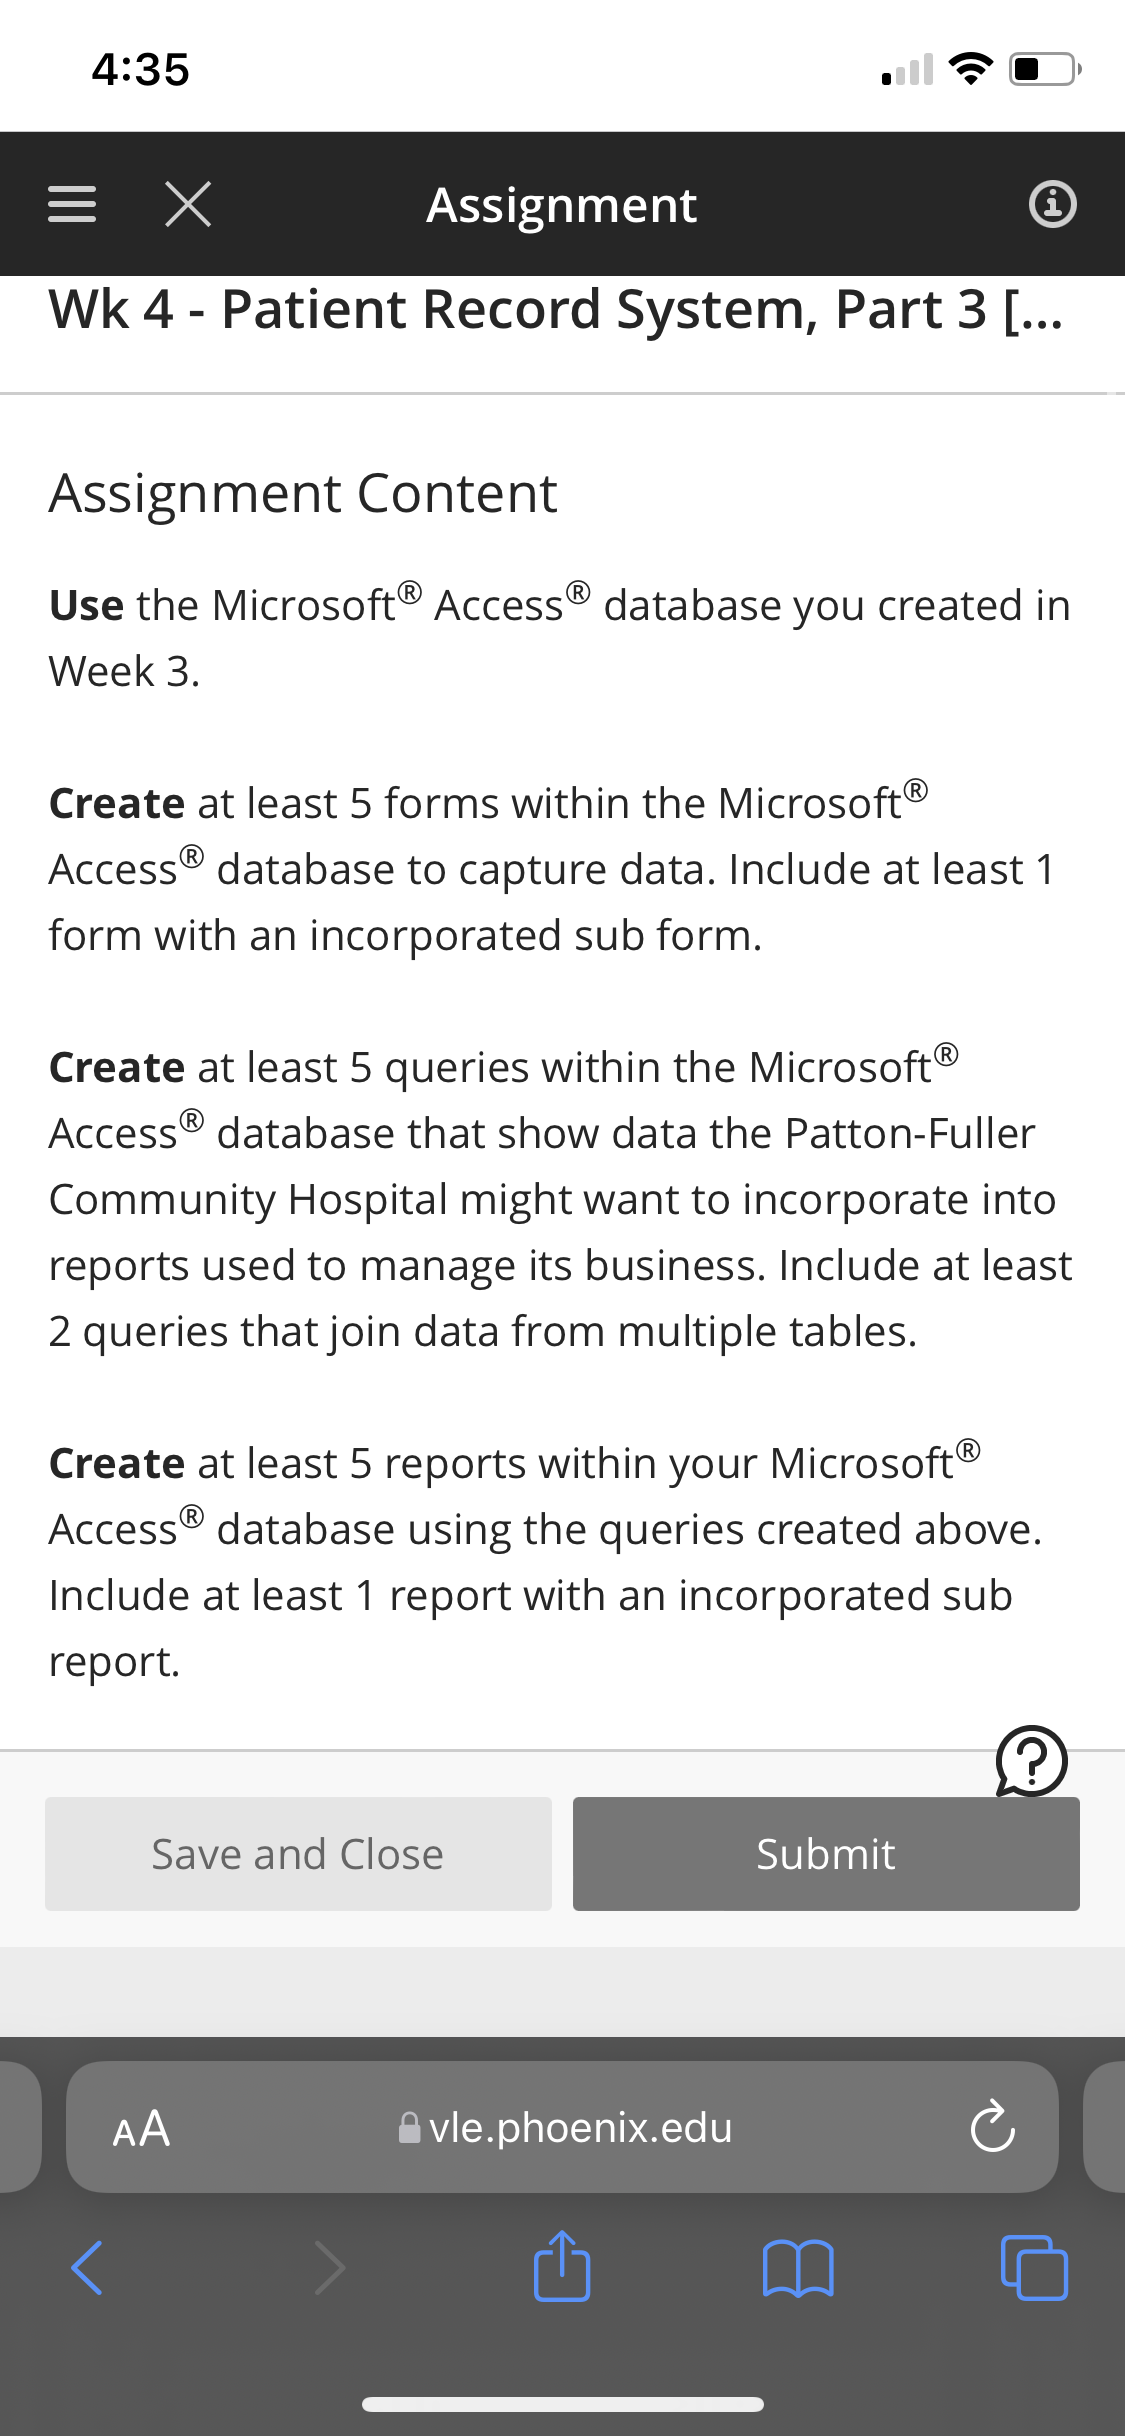Tap the home indicator bar

tap(563, 2404)
